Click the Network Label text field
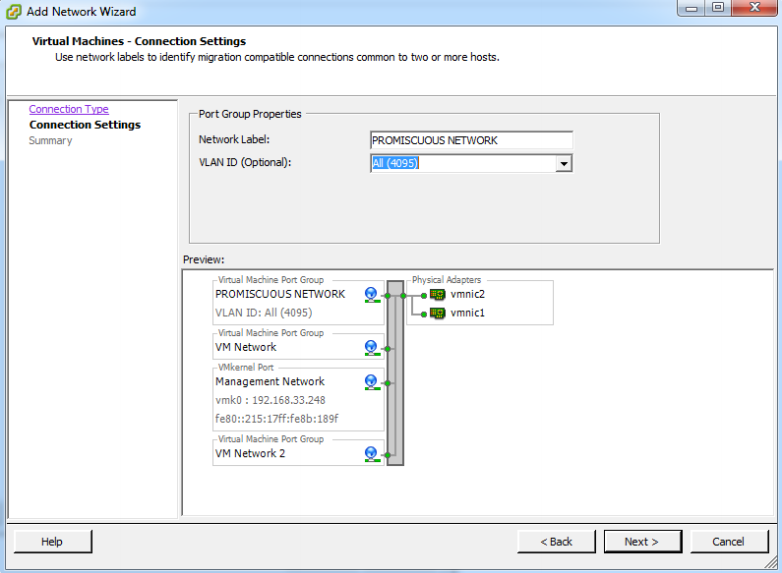 click(x=471, y=141)
